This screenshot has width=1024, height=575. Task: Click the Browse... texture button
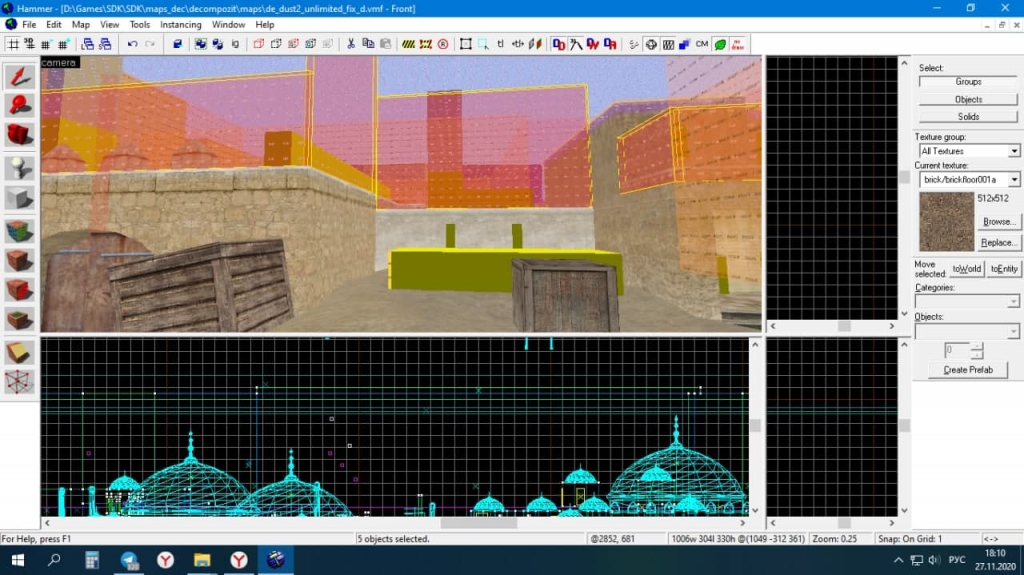point(998,222)
